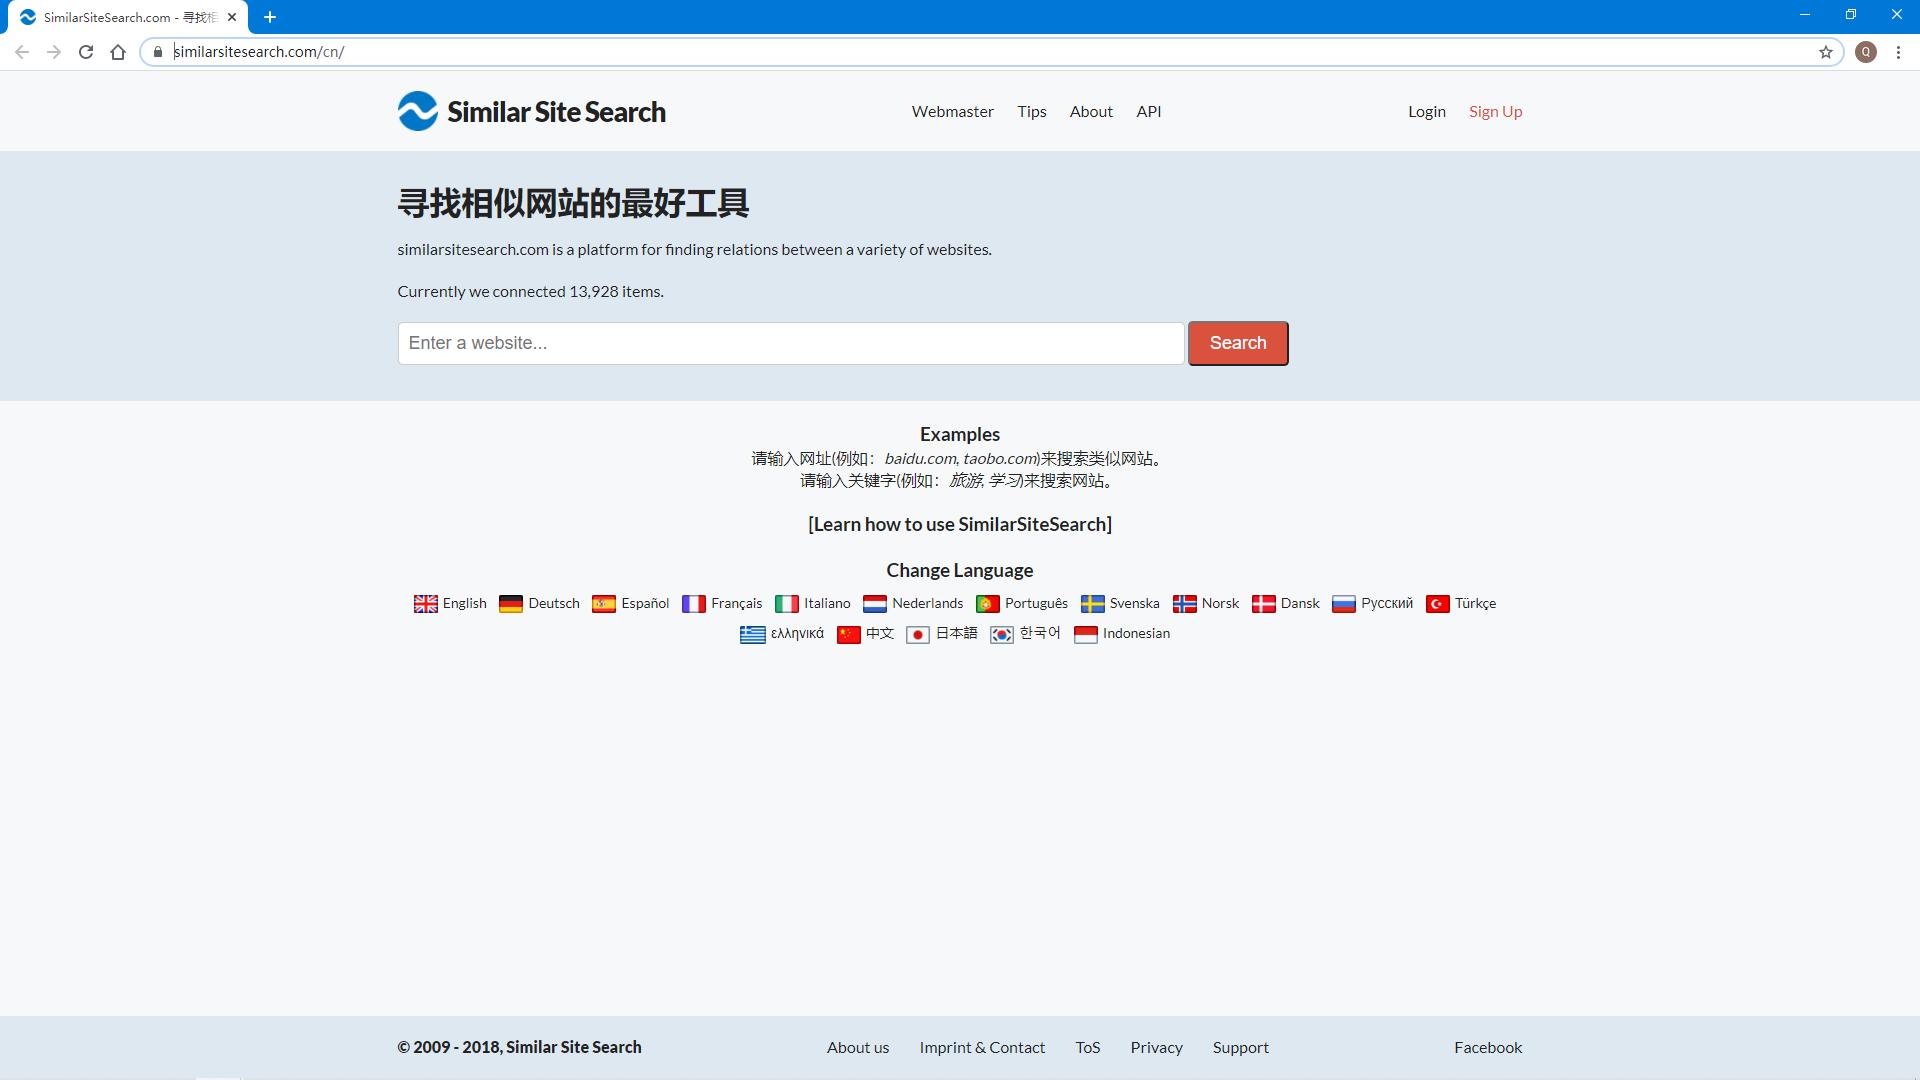Click the German flag icon
The height and width of the screenshot is (1080, 1920).
coord(511,604)
